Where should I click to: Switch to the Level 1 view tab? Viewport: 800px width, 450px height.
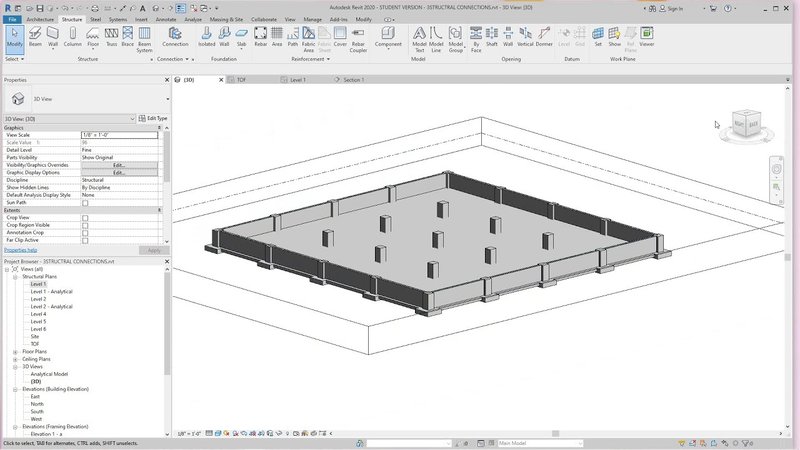[x=297, y=80]
